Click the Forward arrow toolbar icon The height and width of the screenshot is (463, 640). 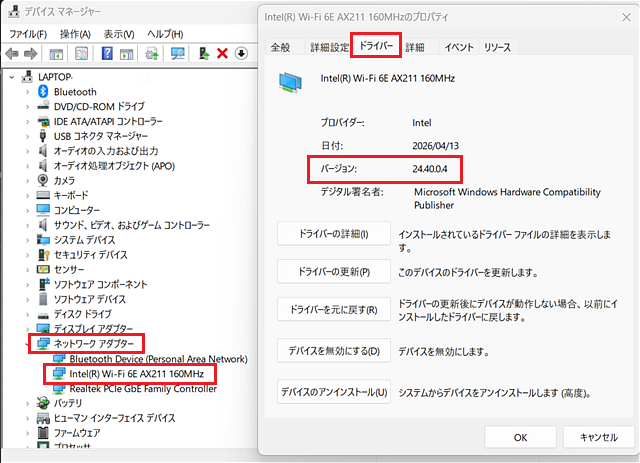tap(31, 53)
